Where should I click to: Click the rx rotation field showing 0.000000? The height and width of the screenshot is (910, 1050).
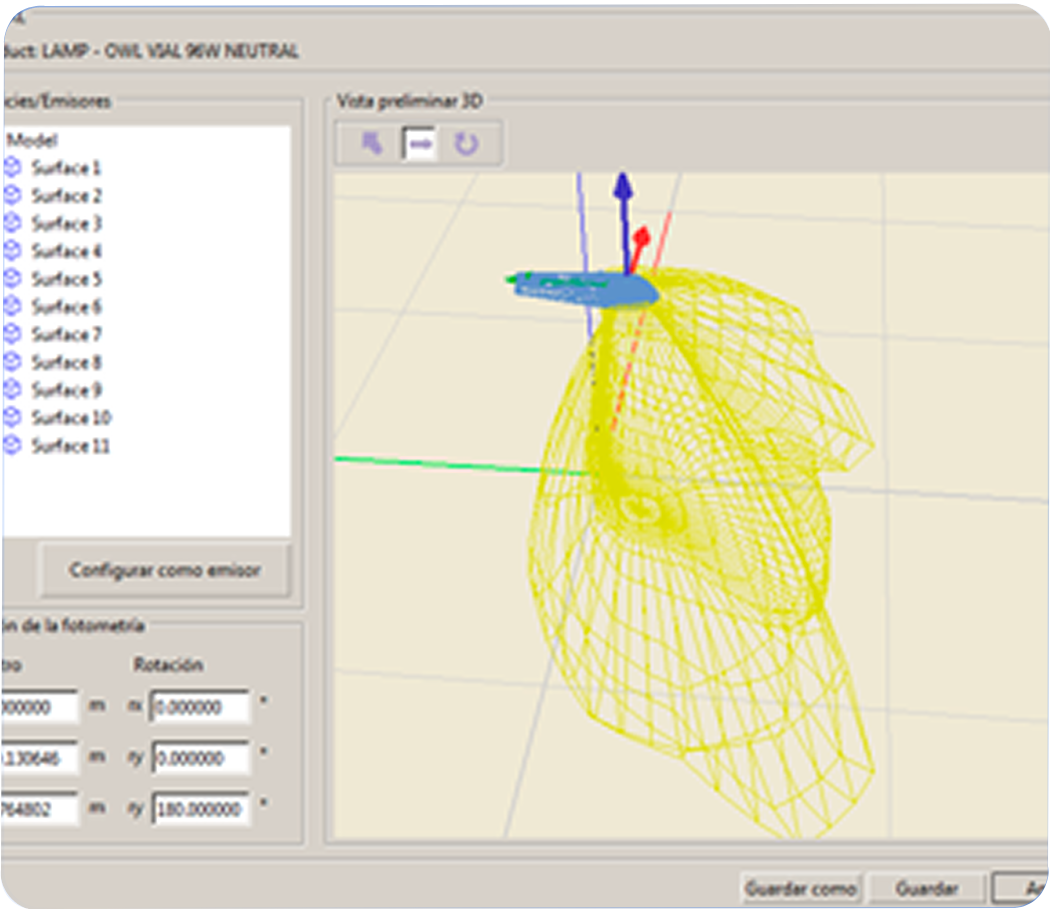click(200, 707)
